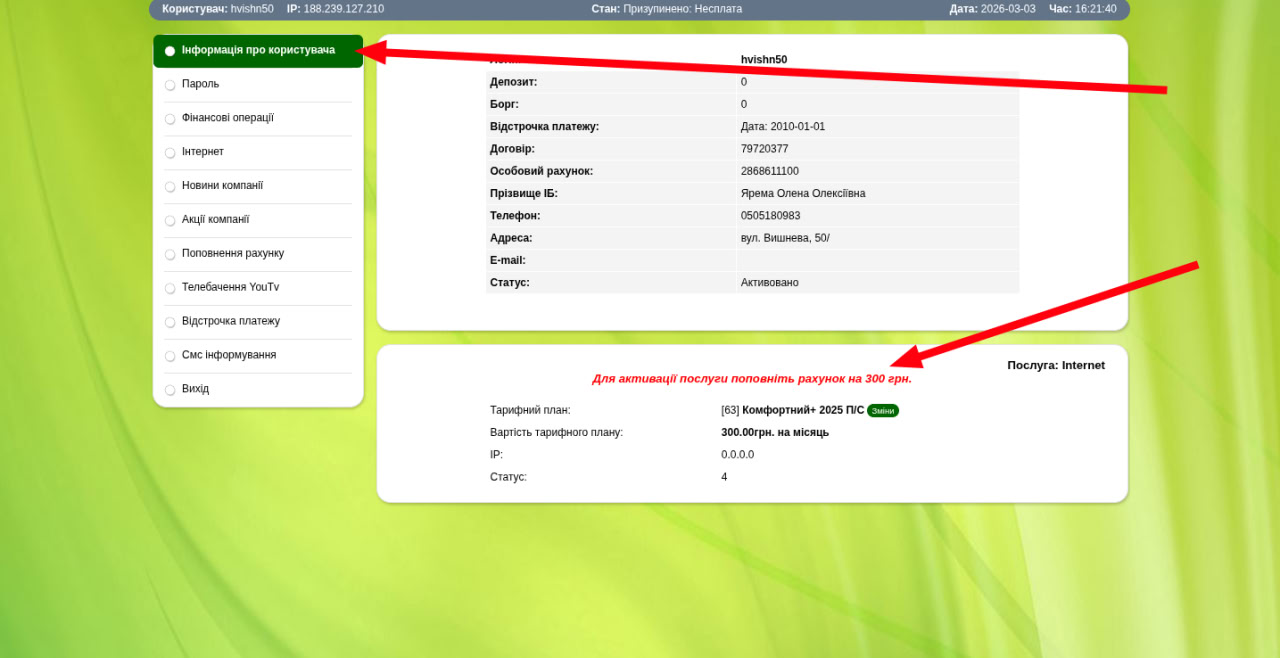Click IP 188.239.127.210 in top bar
This screenshot has width=1280, height=658.
(335, 9)
